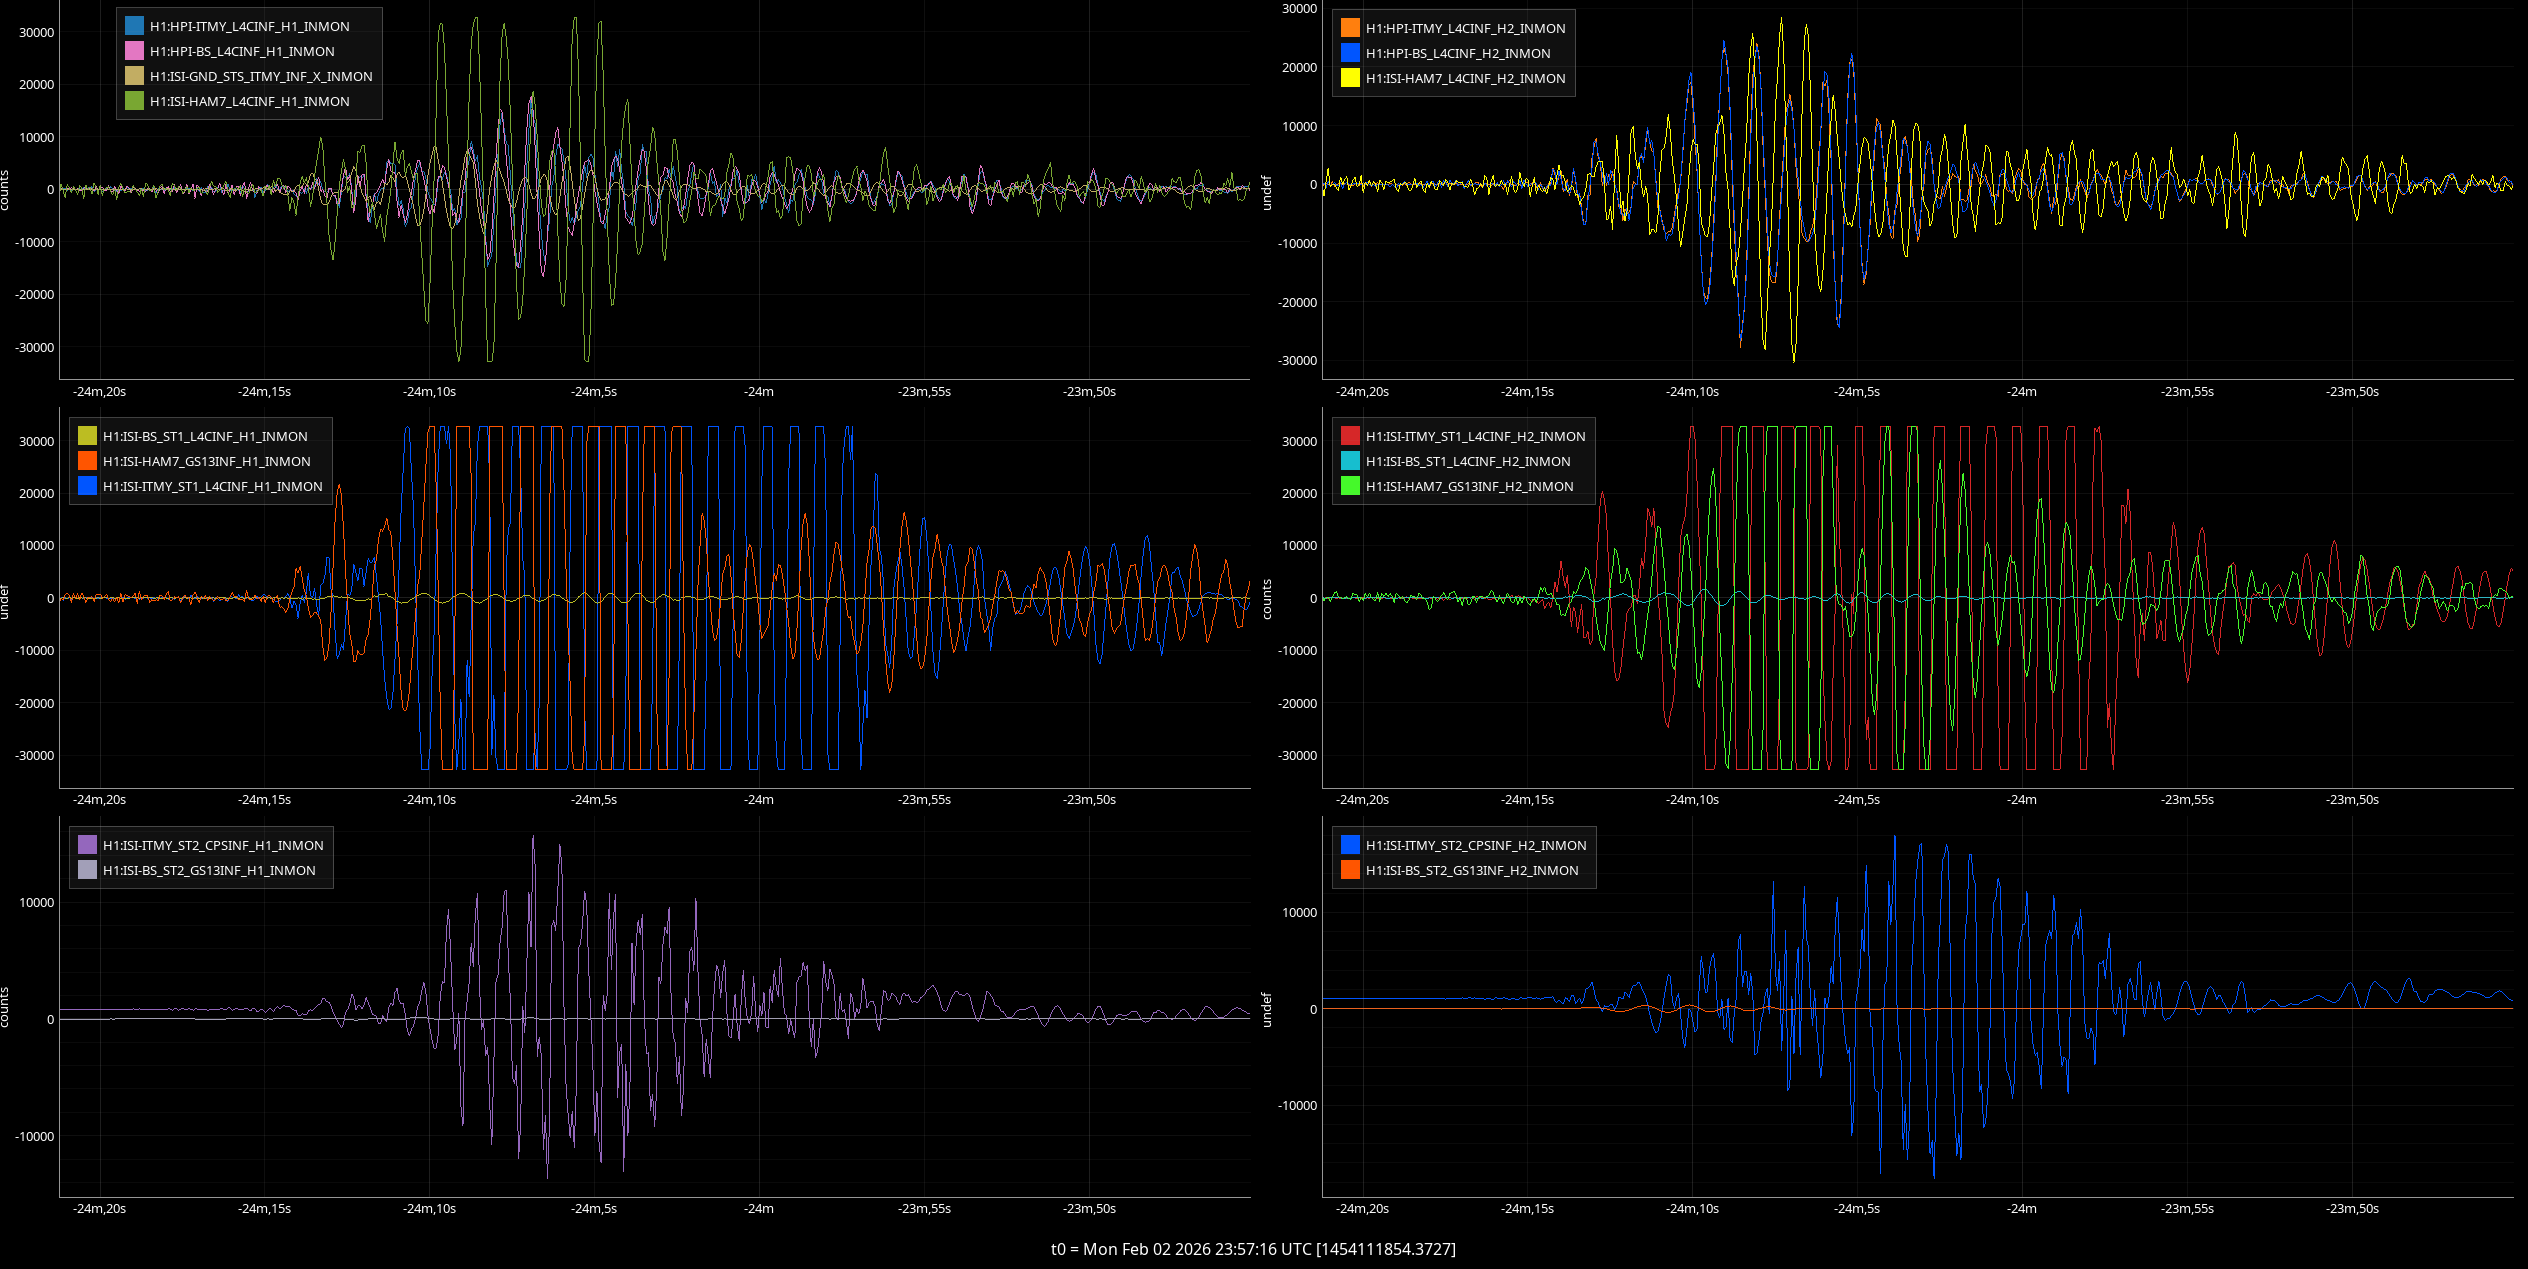This screenshot has width=2528, height=1269.
Task: Click the gray H1:ISI-BS_ST2_GS13INF_H1_INMON legend swatch
Action: coord(87,871)
